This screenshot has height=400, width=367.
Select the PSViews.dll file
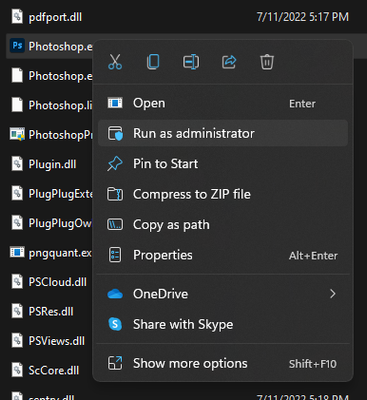pos(57,341)
